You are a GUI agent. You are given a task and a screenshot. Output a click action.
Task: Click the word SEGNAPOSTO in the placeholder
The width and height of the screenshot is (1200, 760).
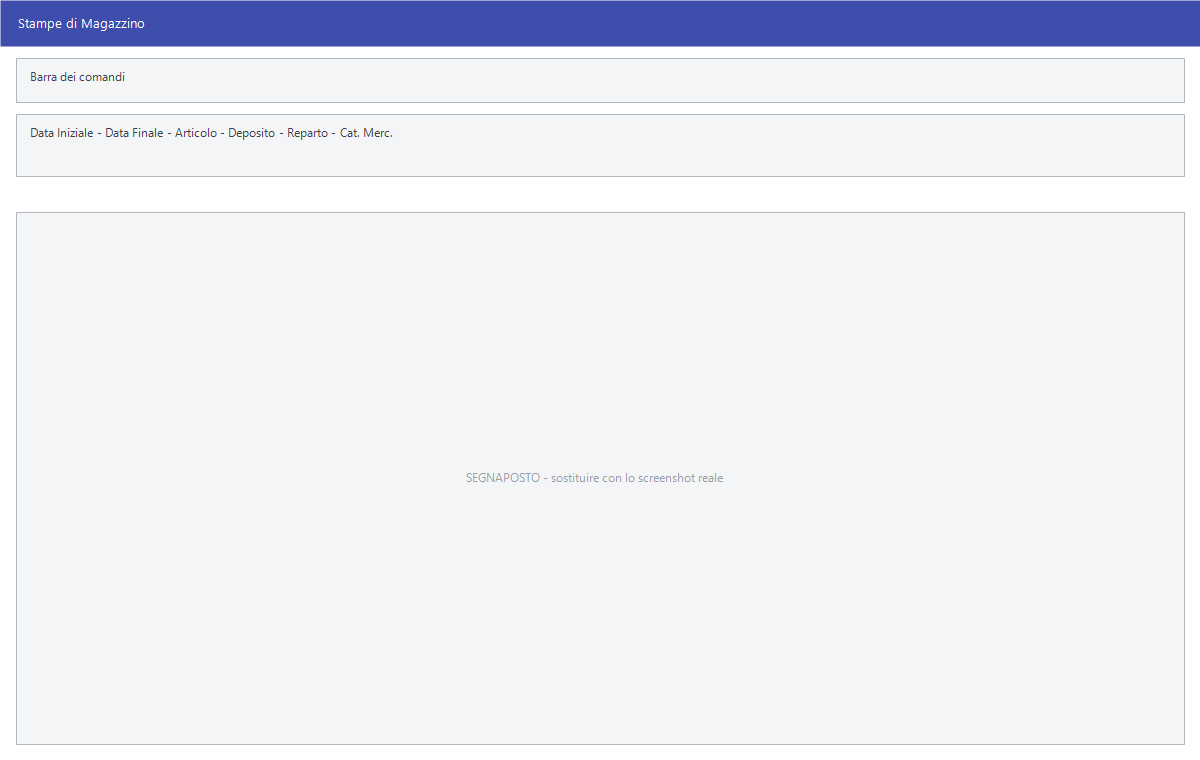(503, 478)
